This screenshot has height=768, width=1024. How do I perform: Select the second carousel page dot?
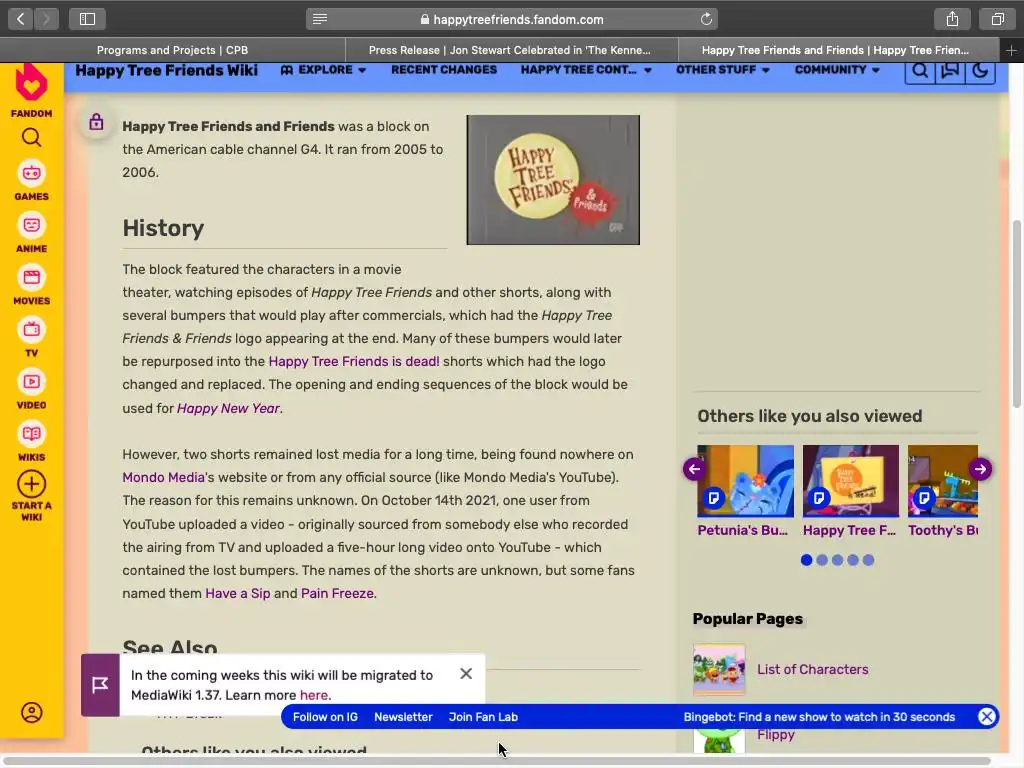(x=822, y=560)
